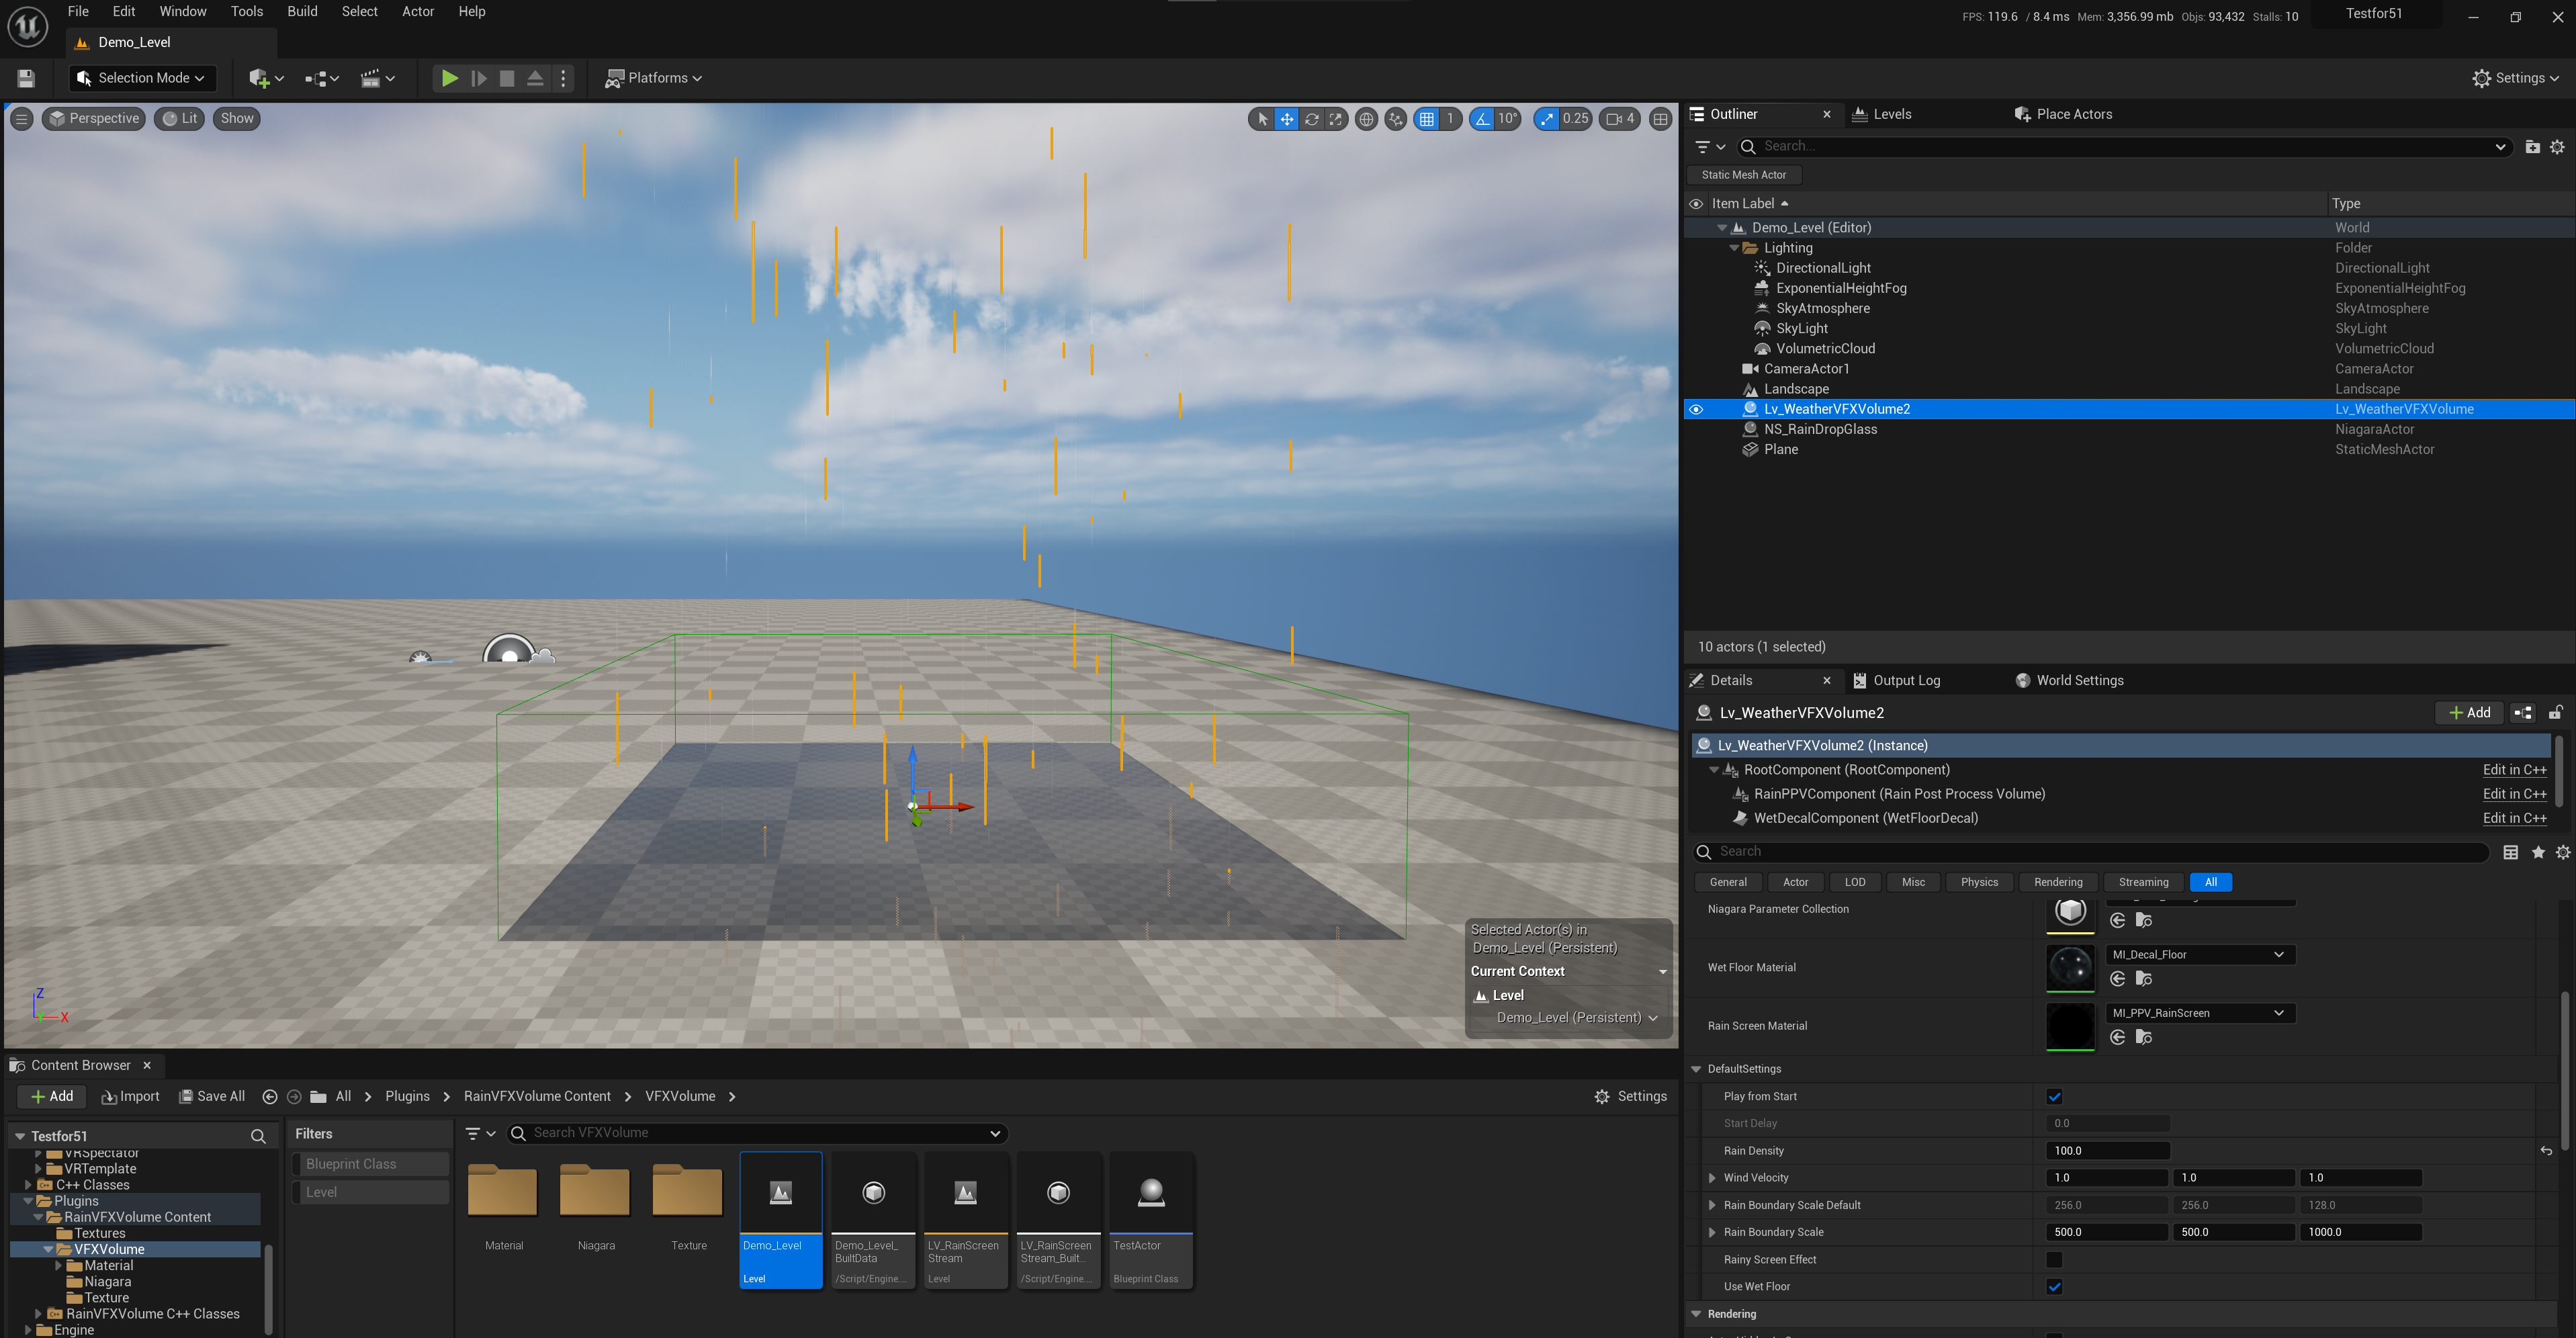2576x1338 pixels.
Task: Select the rotate gizmo tool in viewport
Action: pyautogui.click(x=1311, y=119)
